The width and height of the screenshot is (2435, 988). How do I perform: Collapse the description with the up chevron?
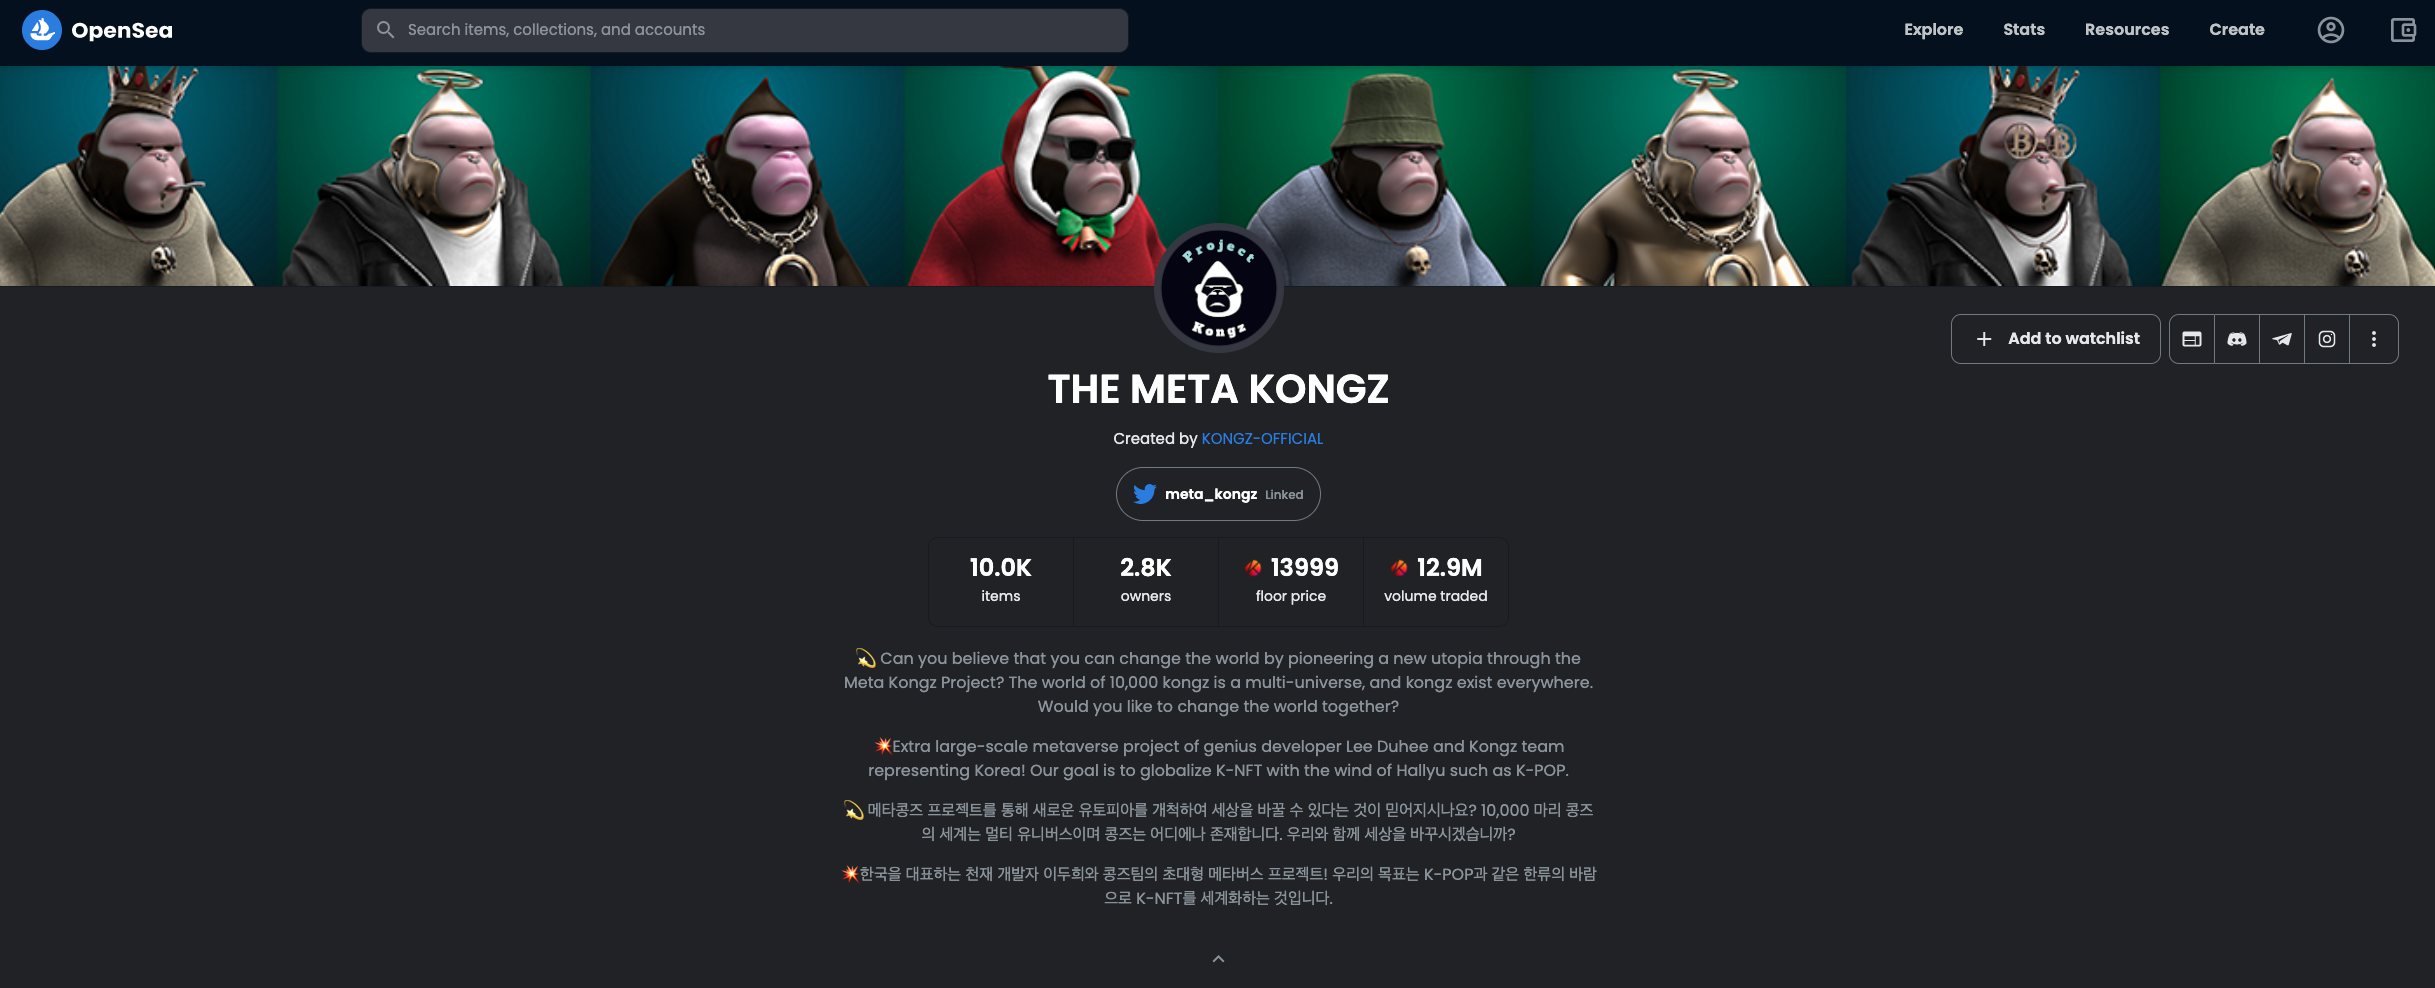(1218, 959)
